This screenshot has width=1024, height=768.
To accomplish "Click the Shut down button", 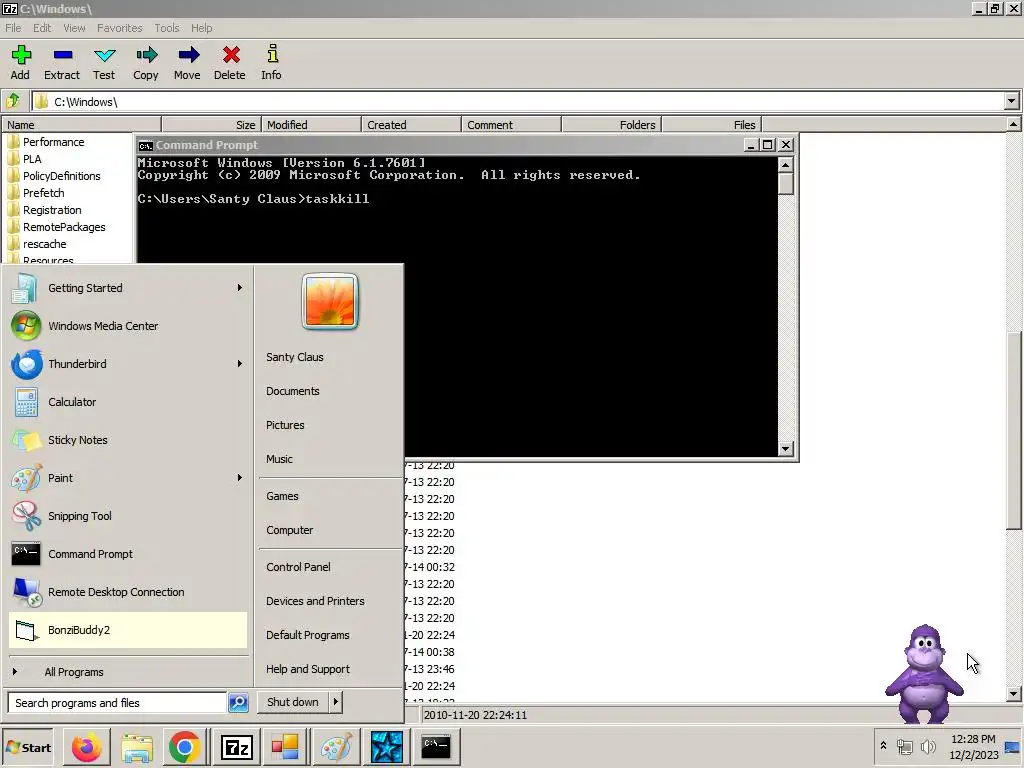I will (293, 702).
